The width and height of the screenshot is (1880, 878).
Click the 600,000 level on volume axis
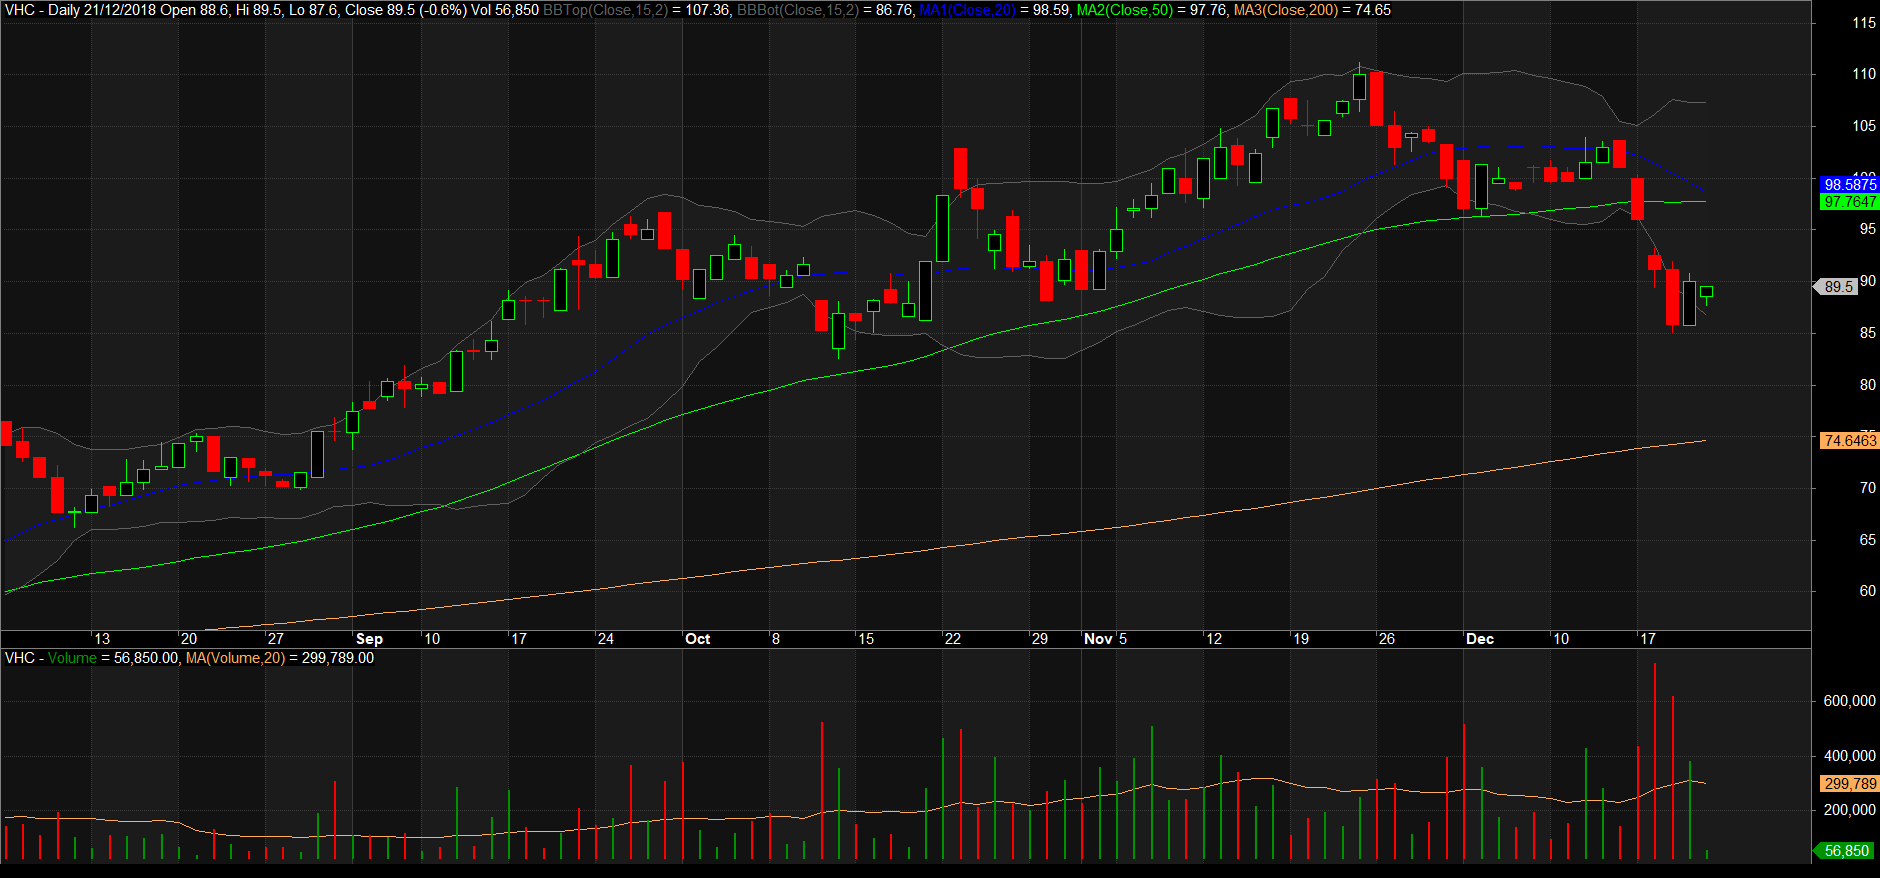tap(1849, 702)
